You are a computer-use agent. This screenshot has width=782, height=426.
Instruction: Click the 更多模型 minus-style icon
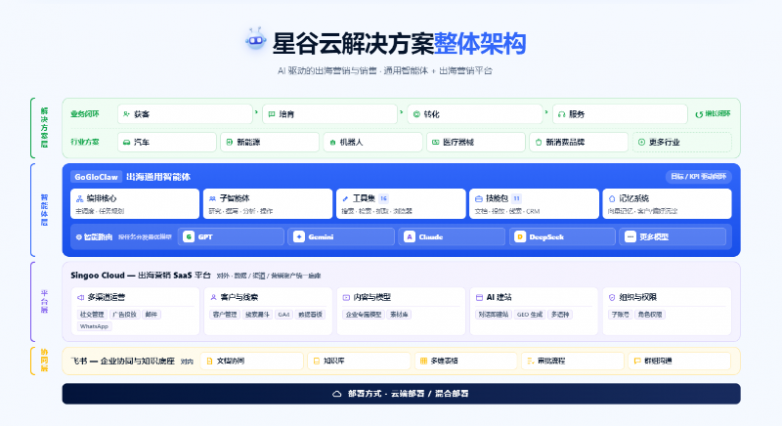click(x=630, y=236)
